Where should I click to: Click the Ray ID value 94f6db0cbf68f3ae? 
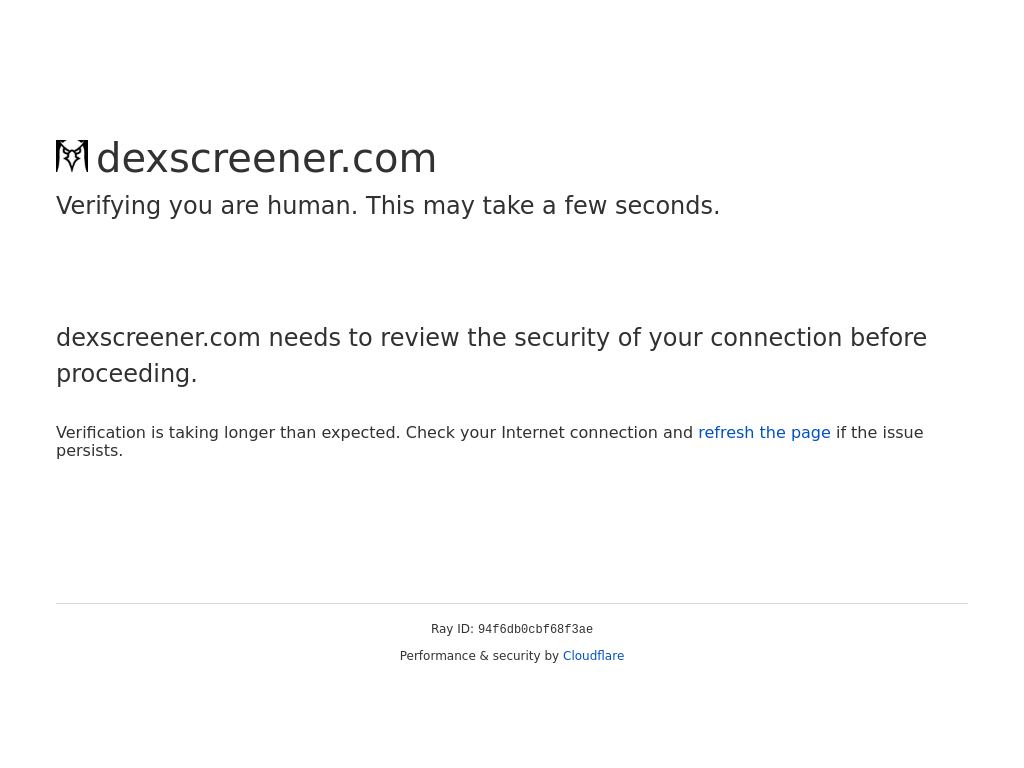click(535, 629)
